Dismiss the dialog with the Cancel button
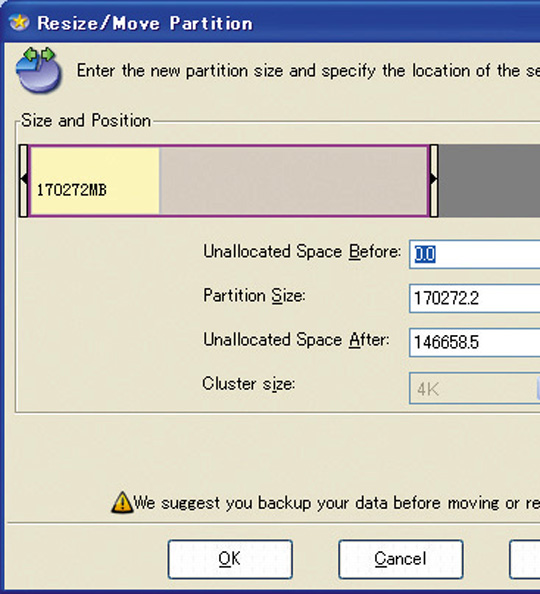 pyautogui.click(x=401, y=559)
